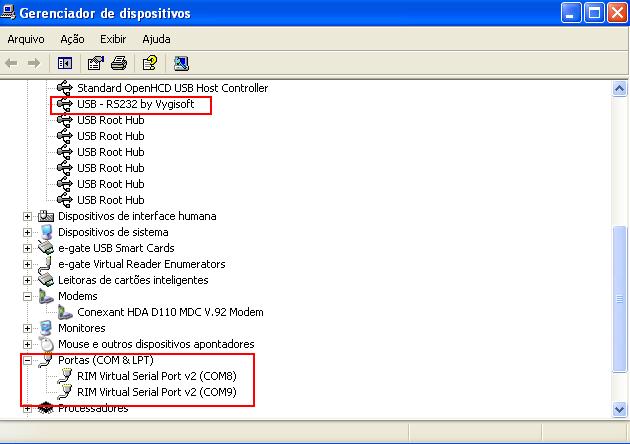Collapse the Portas (COM & LPT) node
Viewport: 630px width, 444px height.
27,360
